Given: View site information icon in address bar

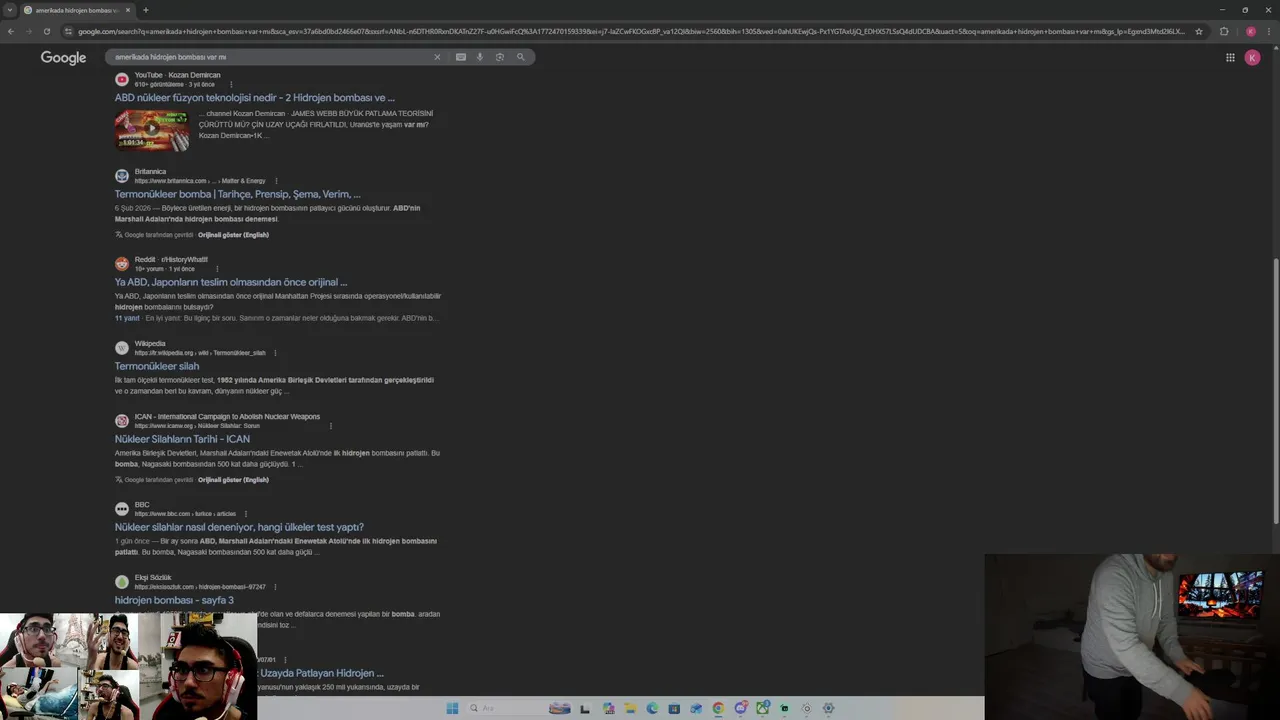Looking at the screenshot, I should click(x=68, y=31).
